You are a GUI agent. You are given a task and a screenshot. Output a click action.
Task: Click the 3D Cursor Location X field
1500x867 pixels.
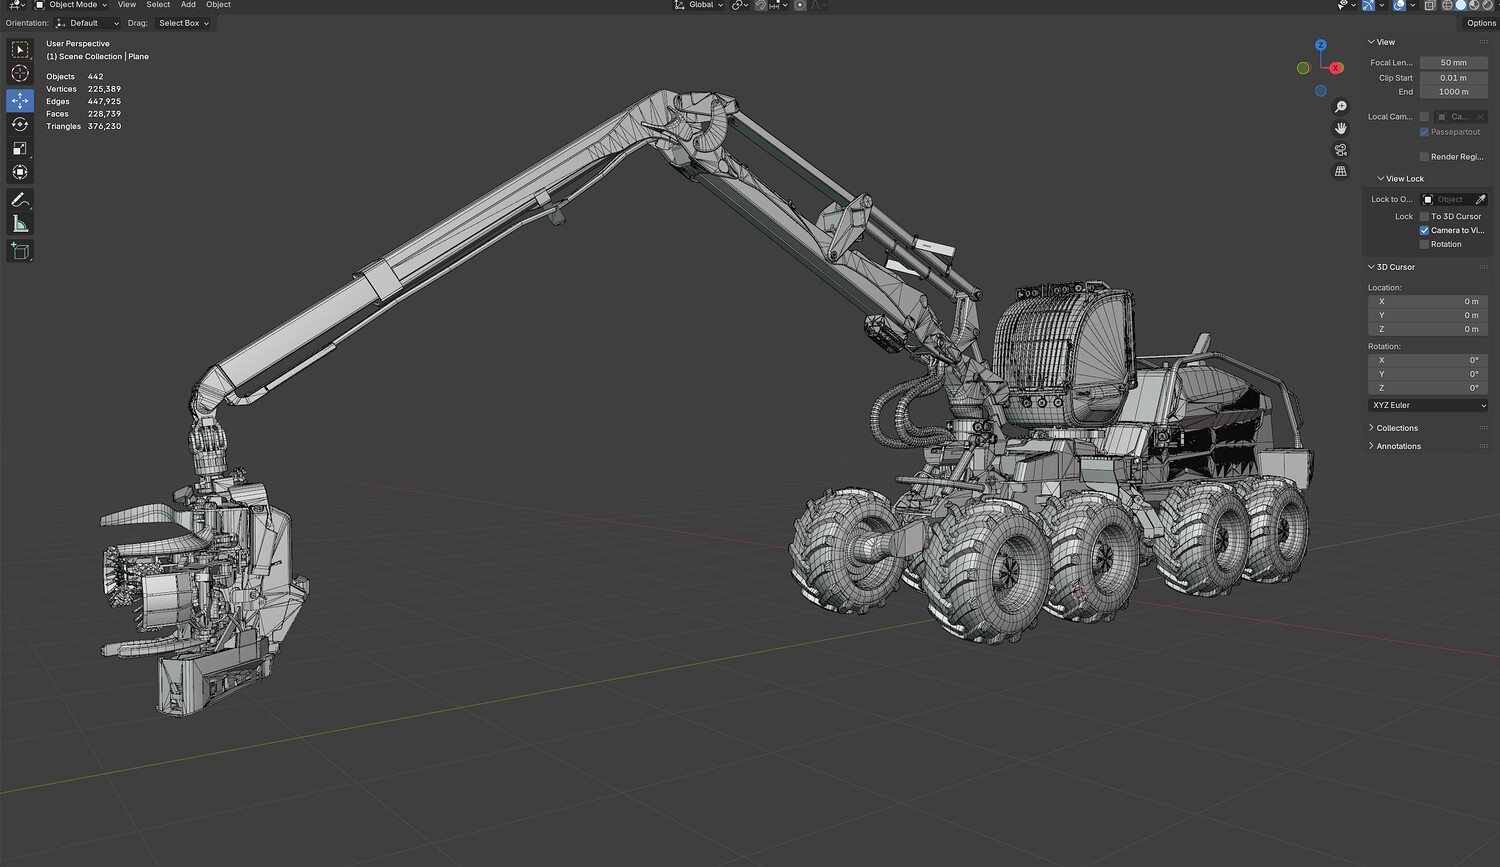click(x=1427, y=301)
